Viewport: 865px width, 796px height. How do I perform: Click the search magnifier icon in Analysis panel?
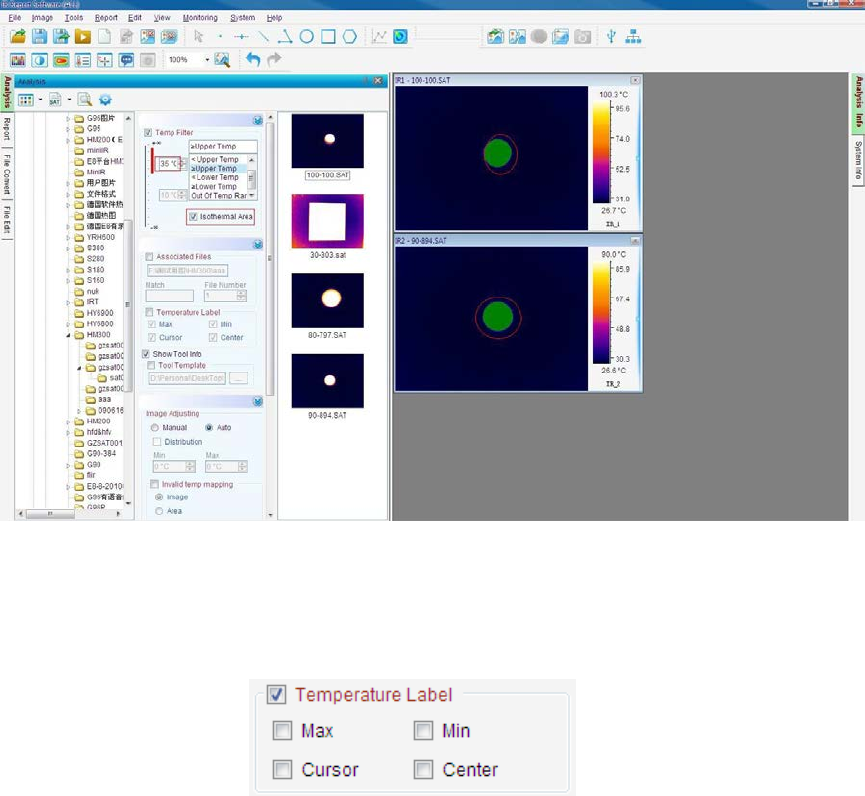(84, 100)
